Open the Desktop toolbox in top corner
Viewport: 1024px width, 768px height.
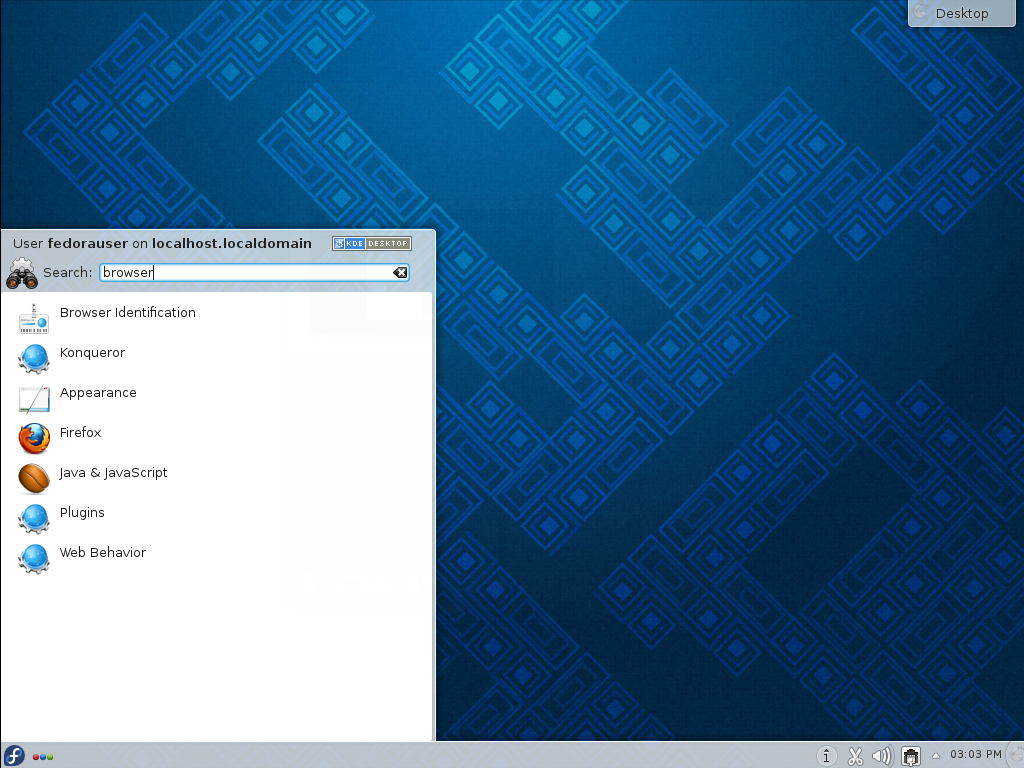[x=960, y=13]
